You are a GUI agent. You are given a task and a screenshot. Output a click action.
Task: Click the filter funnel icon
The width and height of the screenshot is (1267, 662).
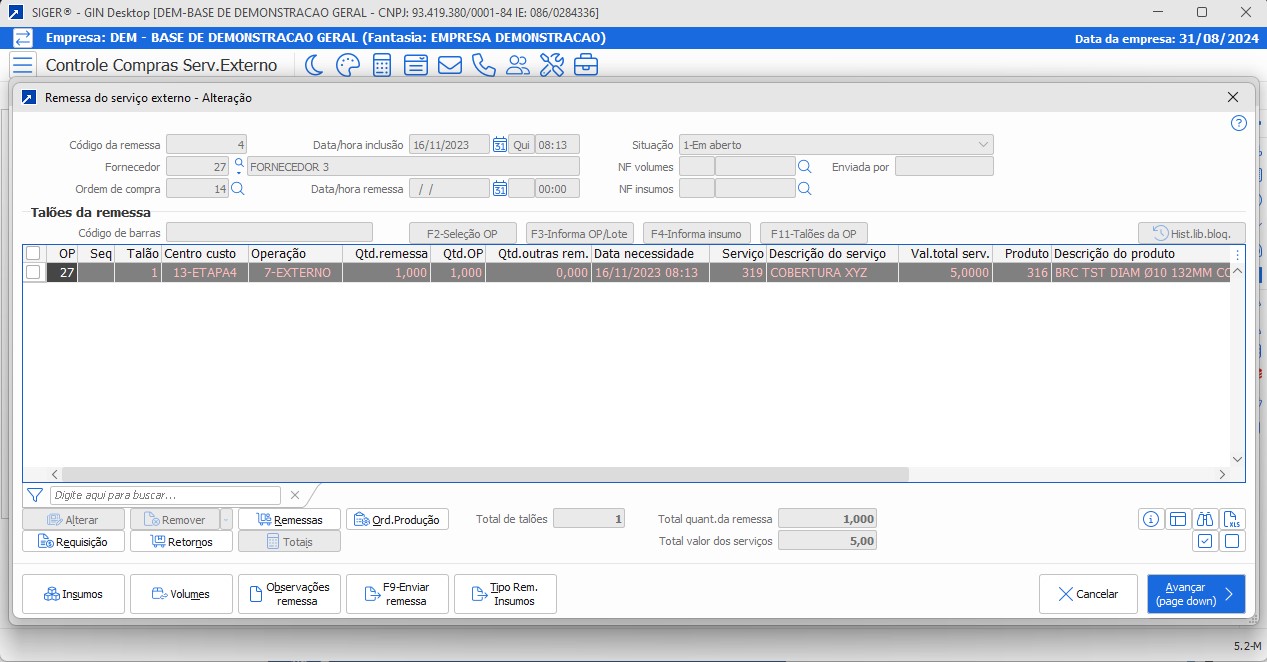(35, 495)
